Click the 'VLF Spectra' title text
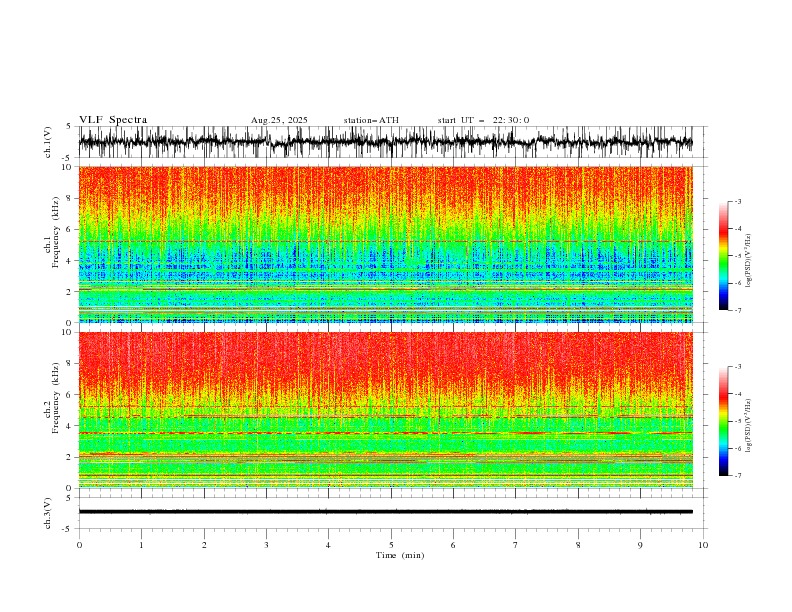 pyautogui.click(x=113, y=120)
